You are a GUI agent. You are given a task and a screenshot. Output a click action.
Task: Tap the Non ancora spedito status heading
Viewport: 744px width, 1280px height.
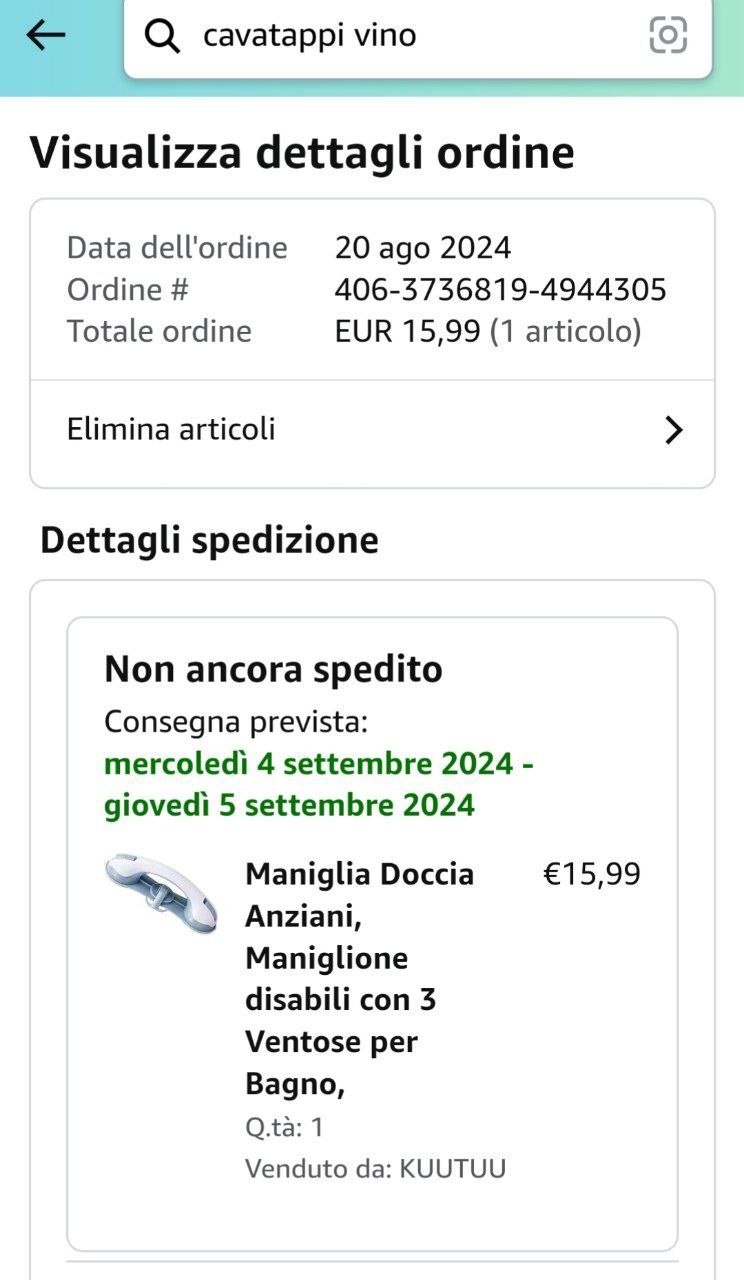(x=273, y=669)
